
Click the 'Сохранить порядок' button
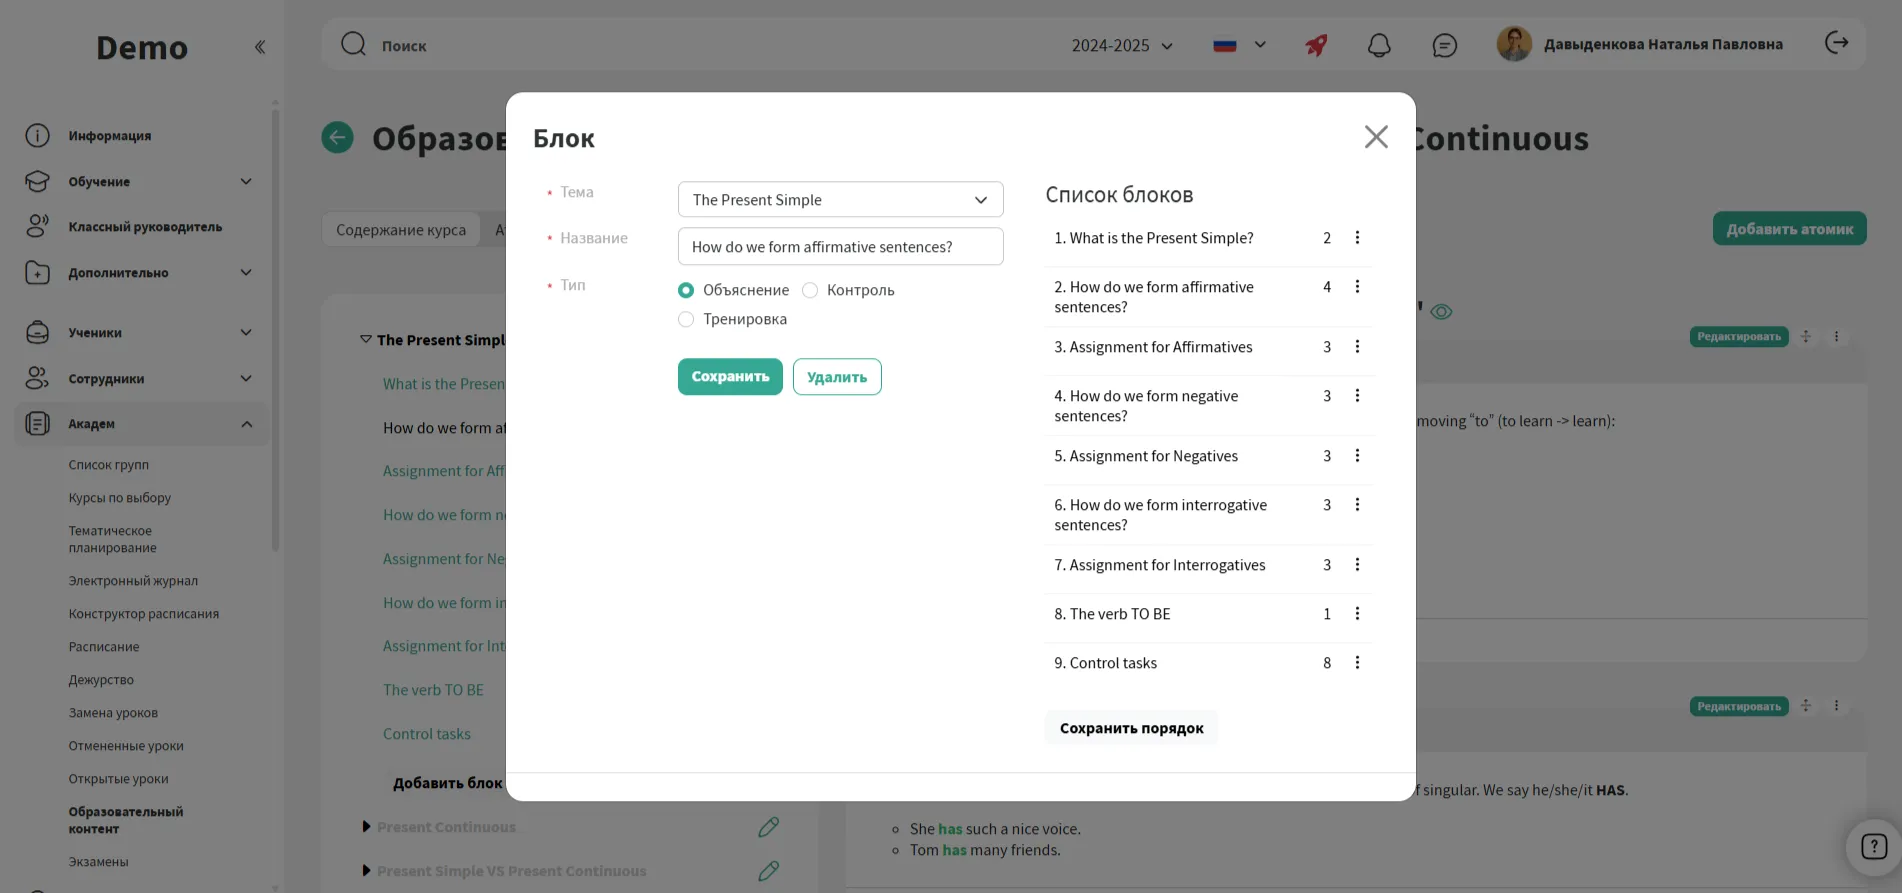1131,728
